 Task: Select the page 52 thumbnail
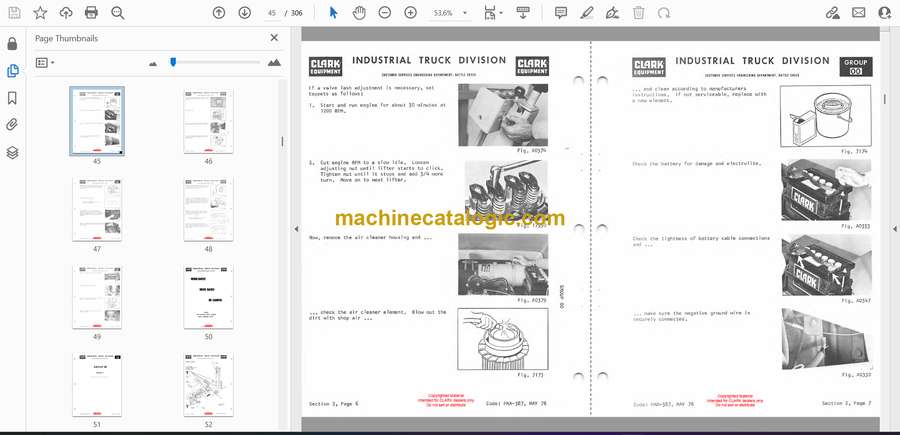[x=208, y=384]
